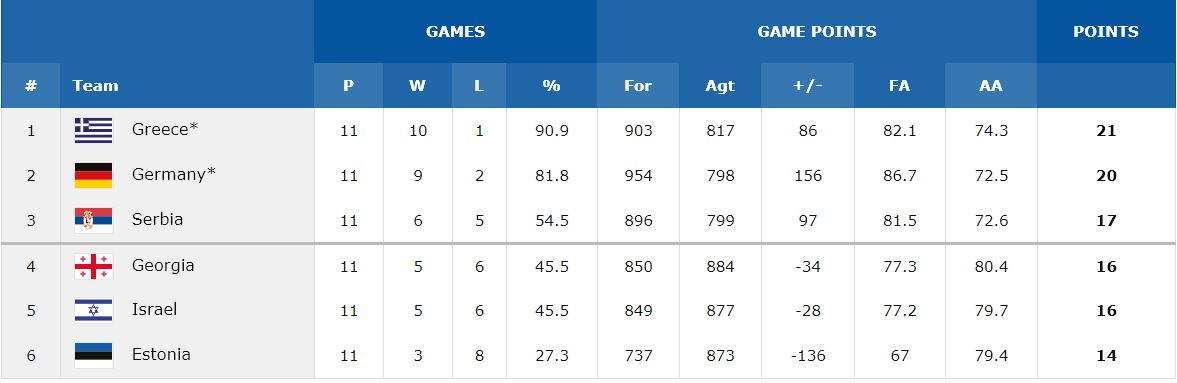The height and width of the screenshot is (383, 1177).
Task: Sort by the +/- column header
Action: click(x=807, y=86)
